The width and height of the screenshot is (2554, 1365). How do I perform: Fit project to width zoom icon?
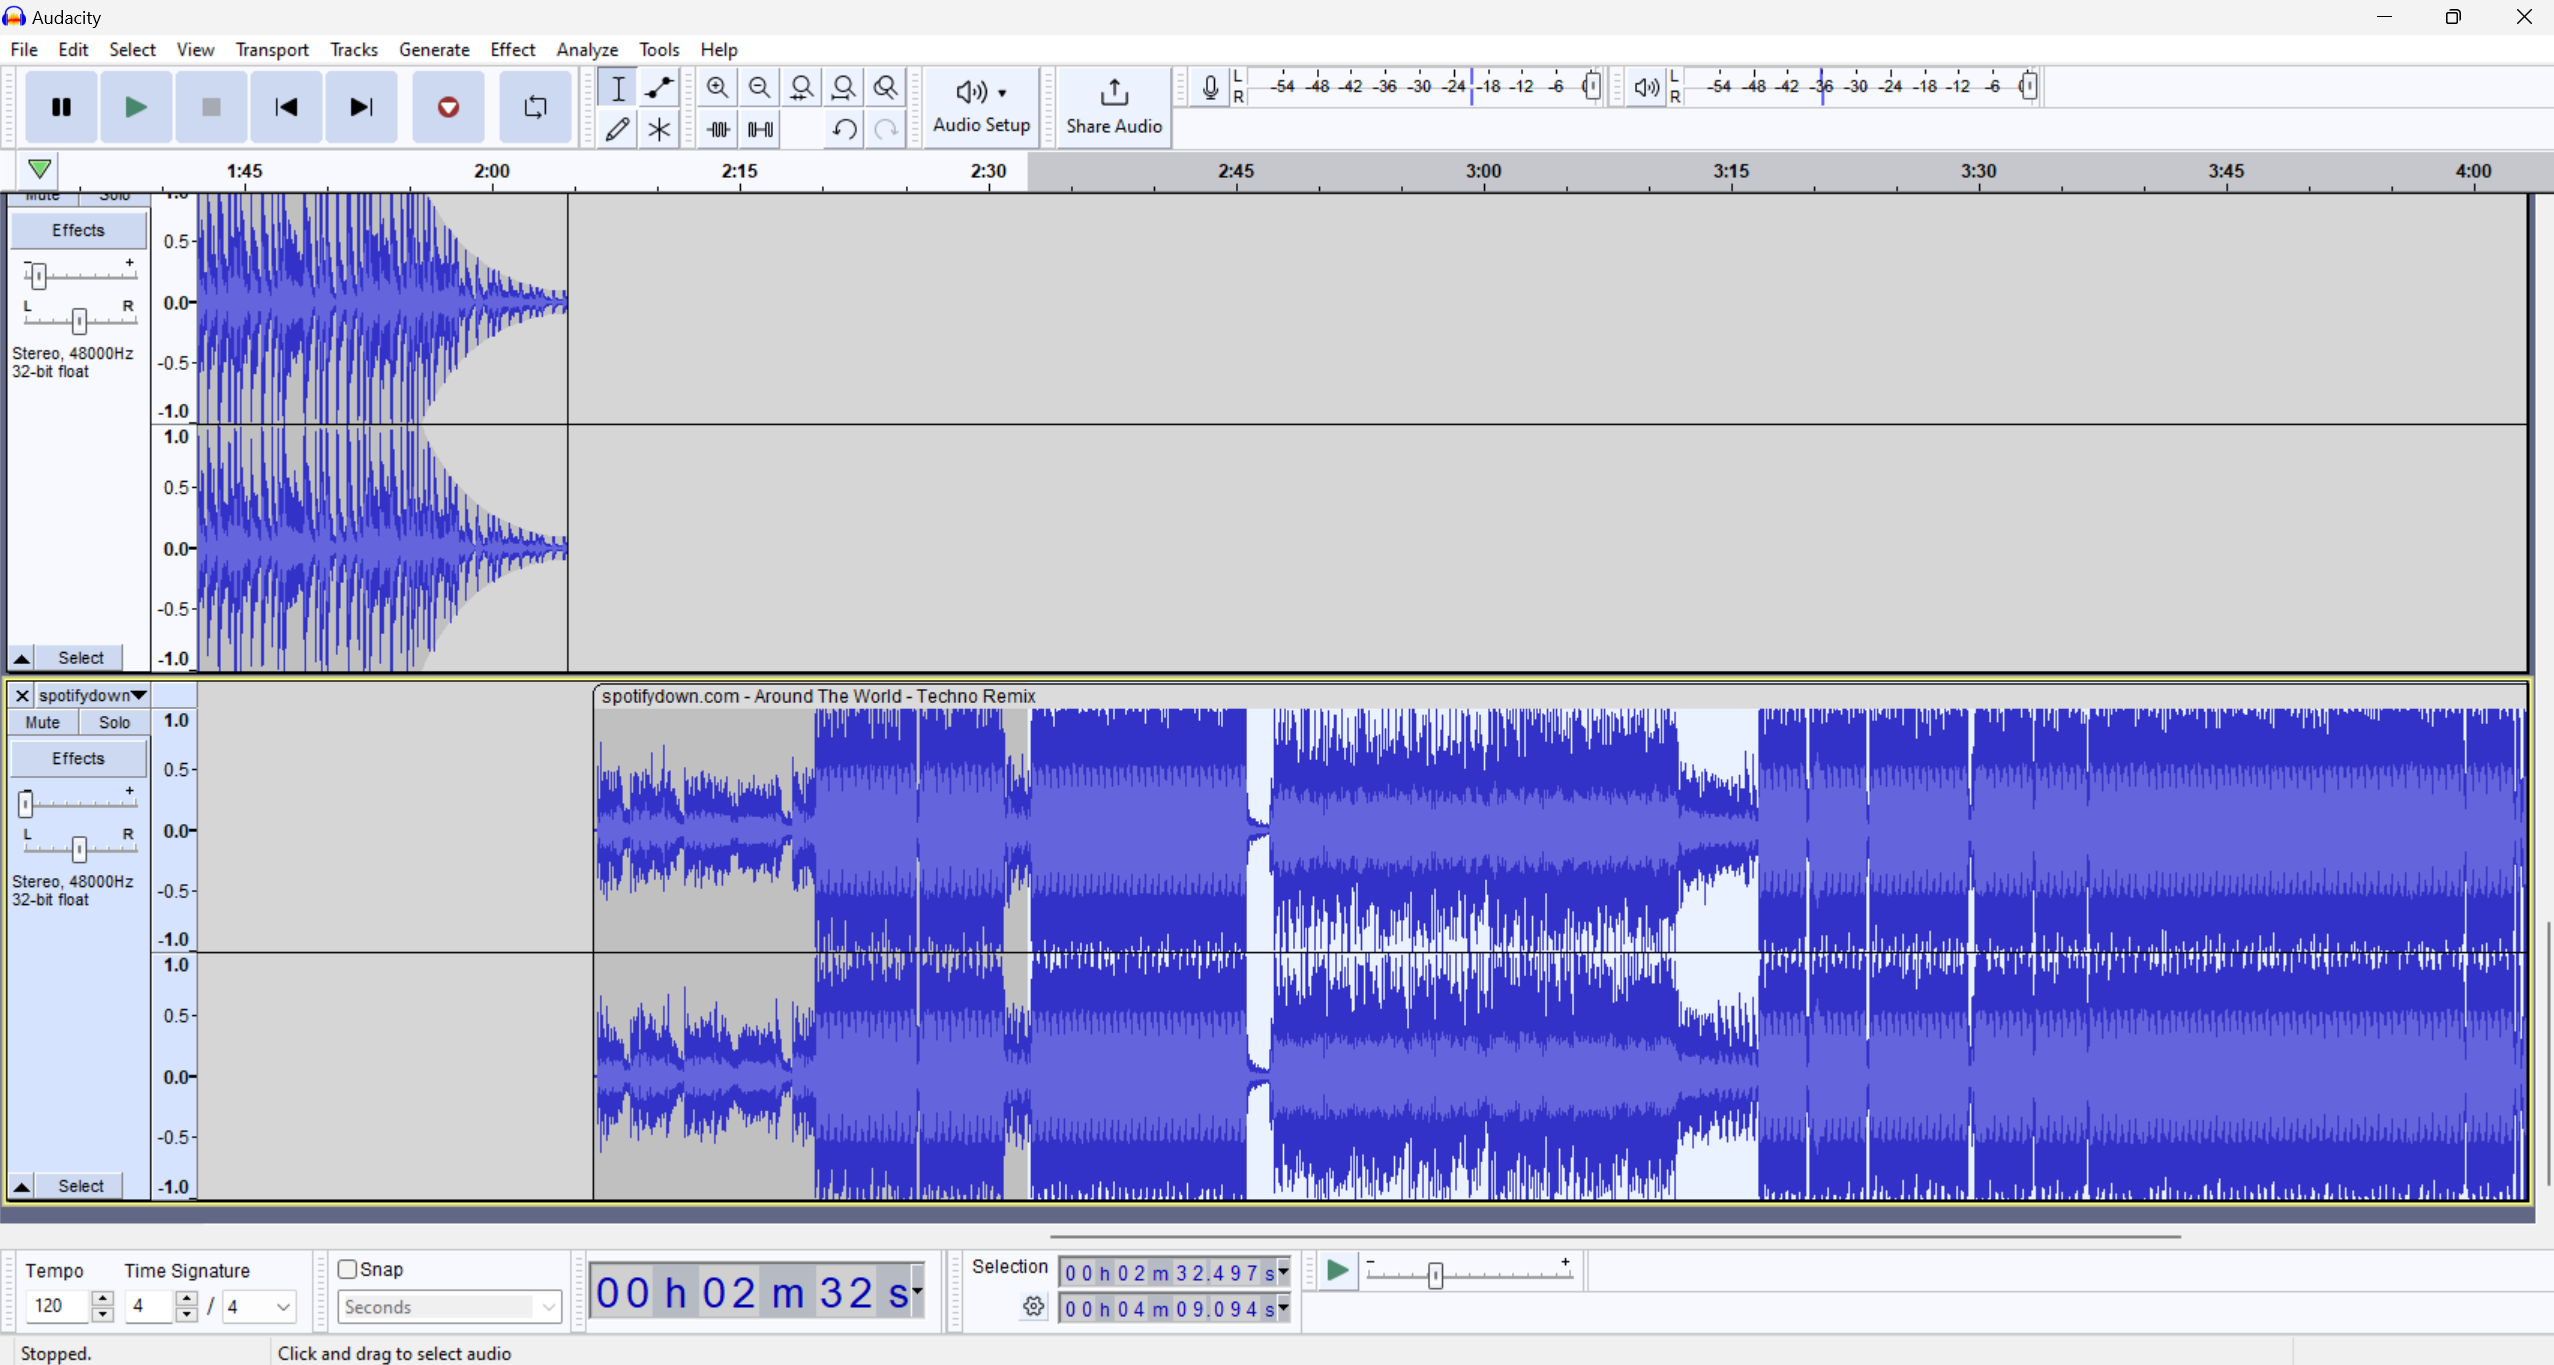click(843, 88)
